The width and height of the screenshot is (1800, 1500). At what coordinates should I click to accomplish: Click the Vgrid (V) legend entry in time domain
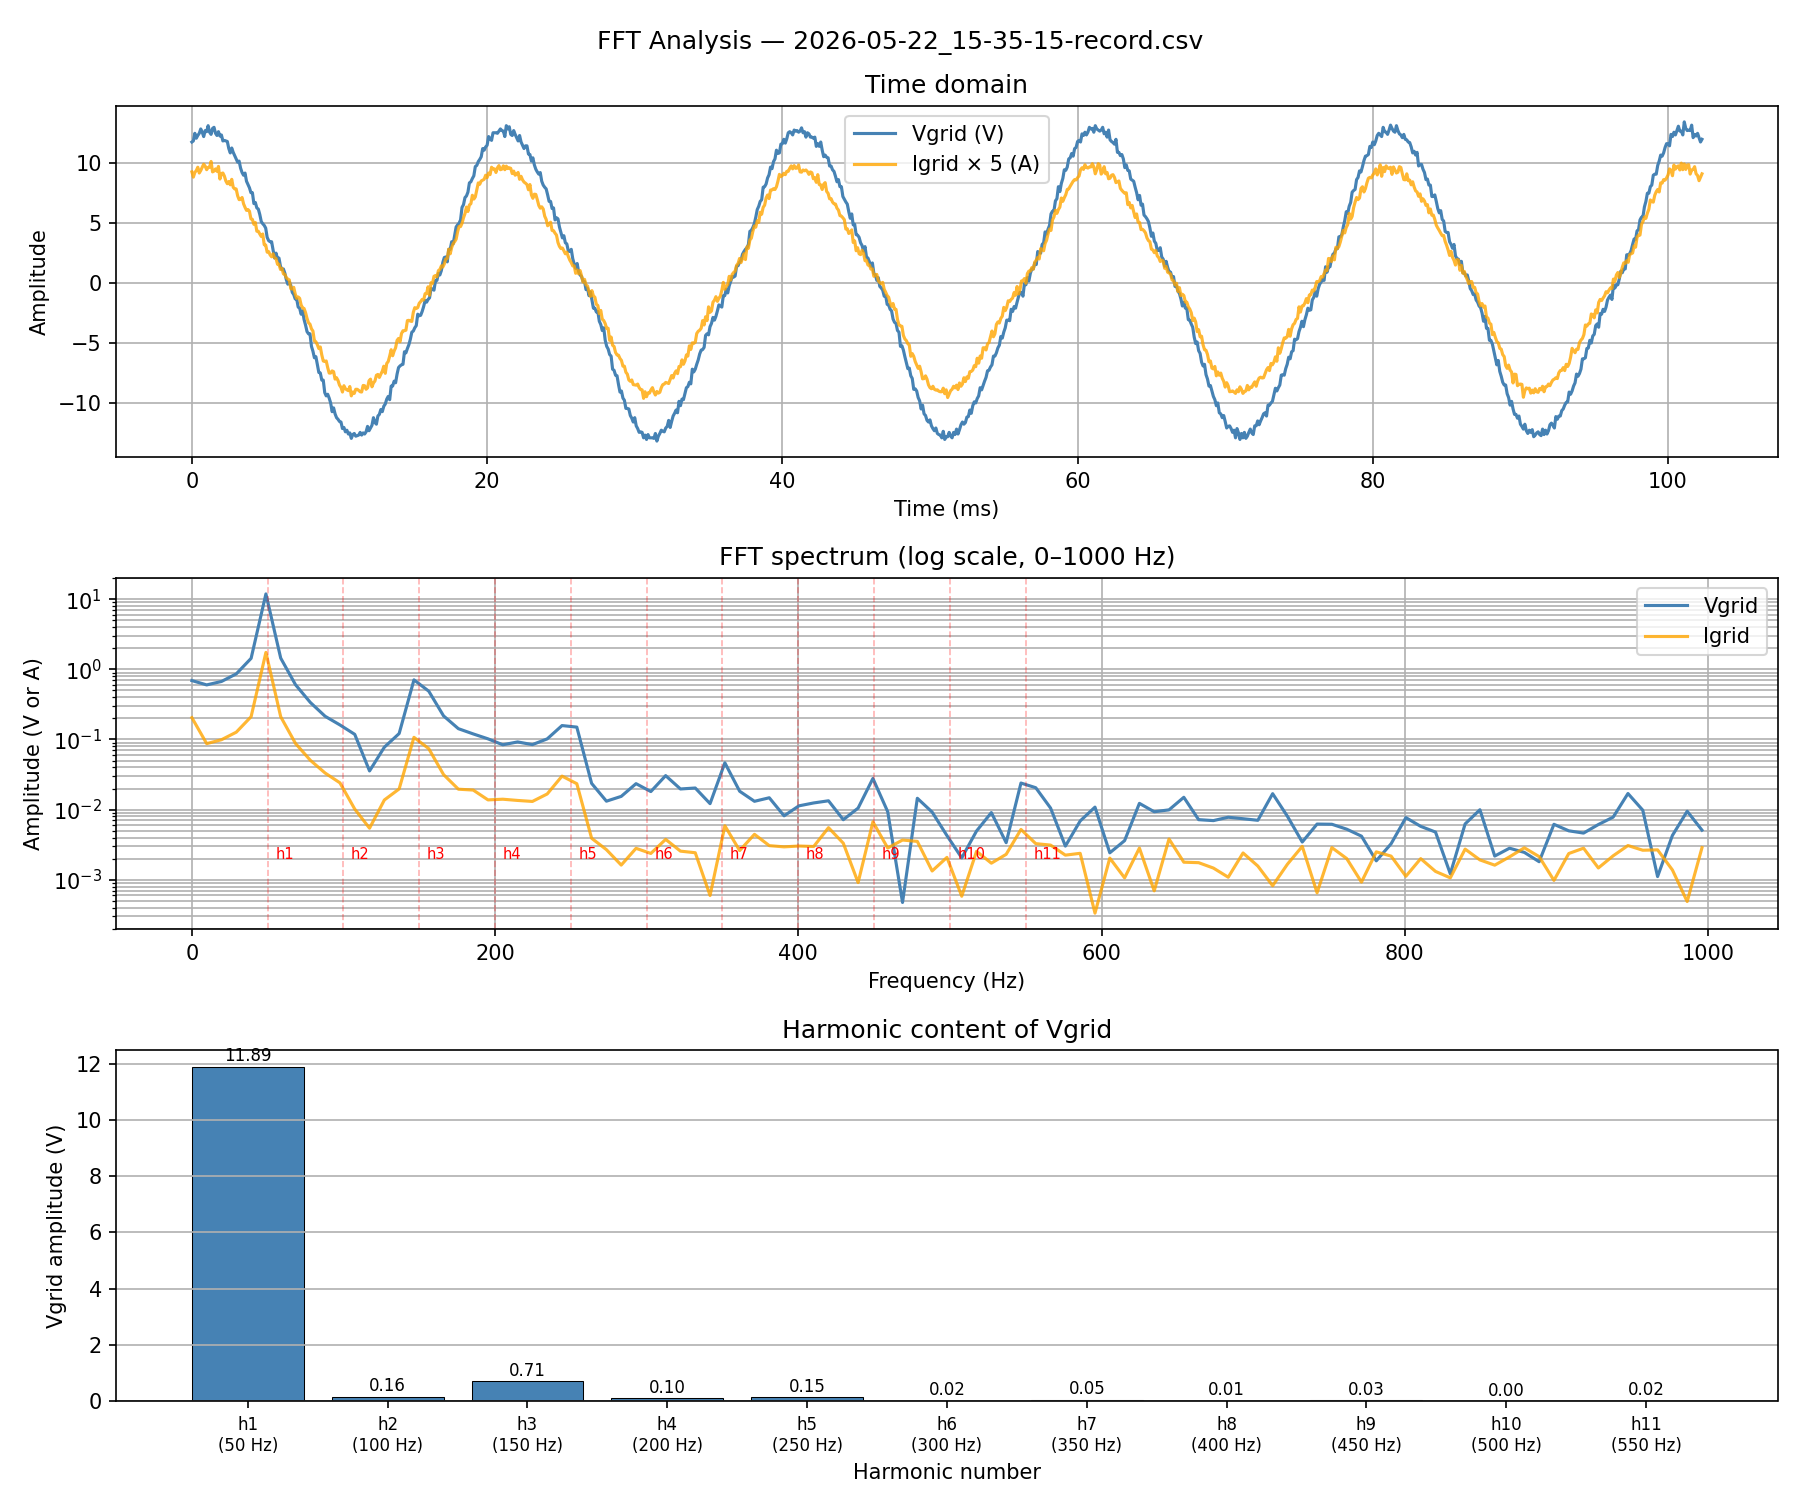coord(946,134)
